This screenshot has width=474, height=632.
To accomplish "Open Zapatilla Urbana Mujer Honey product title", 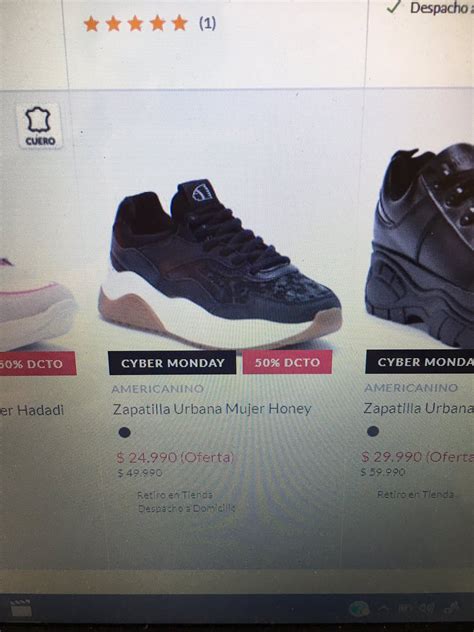I will pos(212,409).
